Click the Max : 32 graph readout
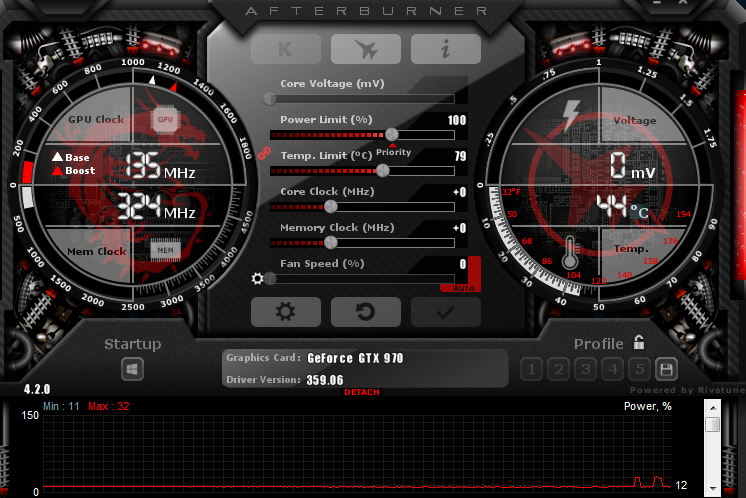 108,406
